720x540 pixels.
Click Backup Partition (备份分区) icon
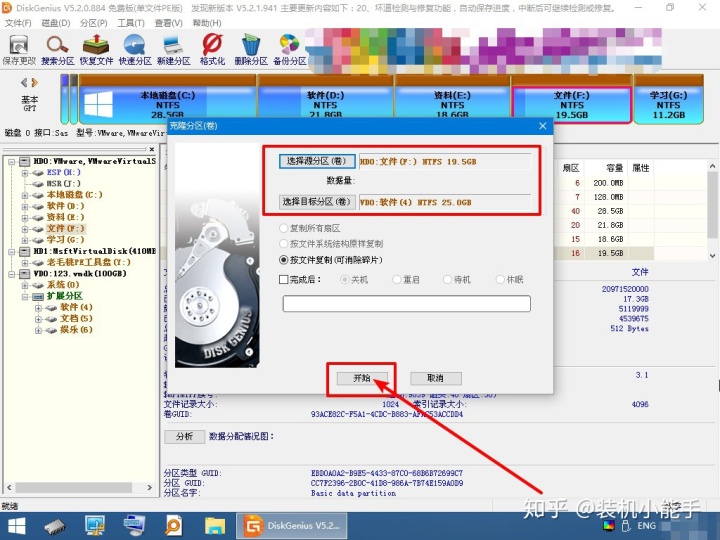pos(289,50)
